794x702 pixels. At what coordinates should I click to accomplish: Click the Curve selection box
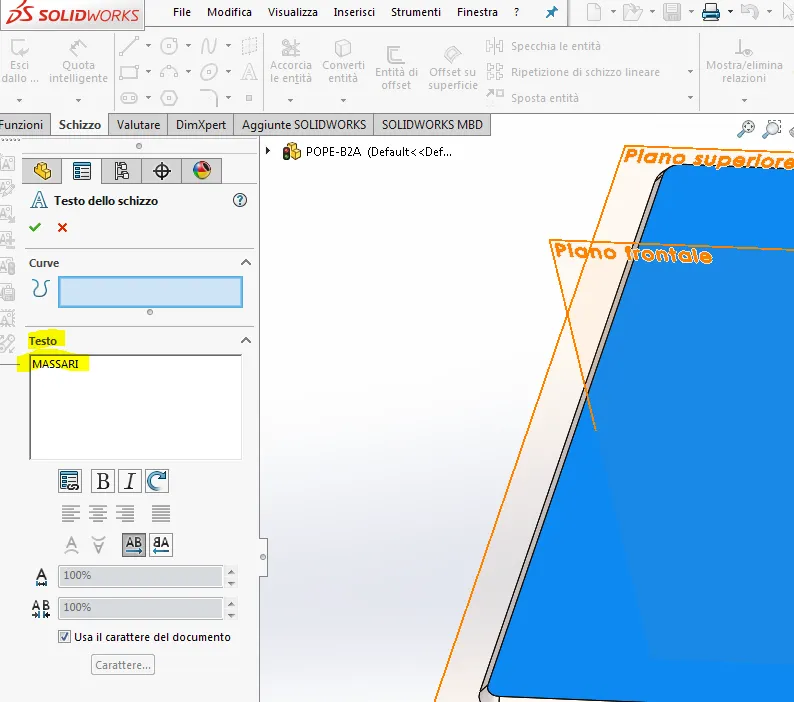(x=150, y=292)
